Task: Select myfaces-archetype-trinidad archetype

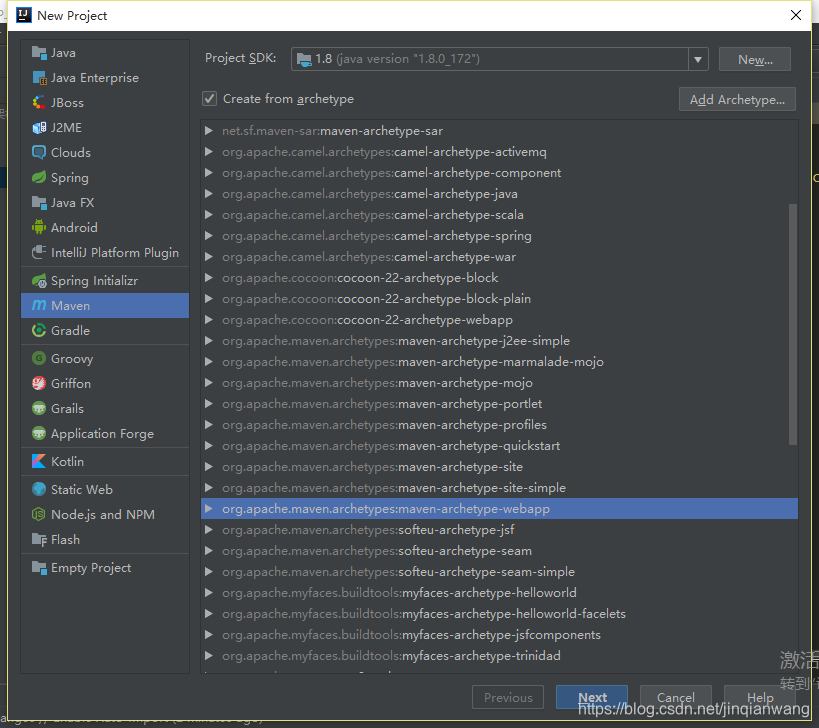Action: coord(499,655)
